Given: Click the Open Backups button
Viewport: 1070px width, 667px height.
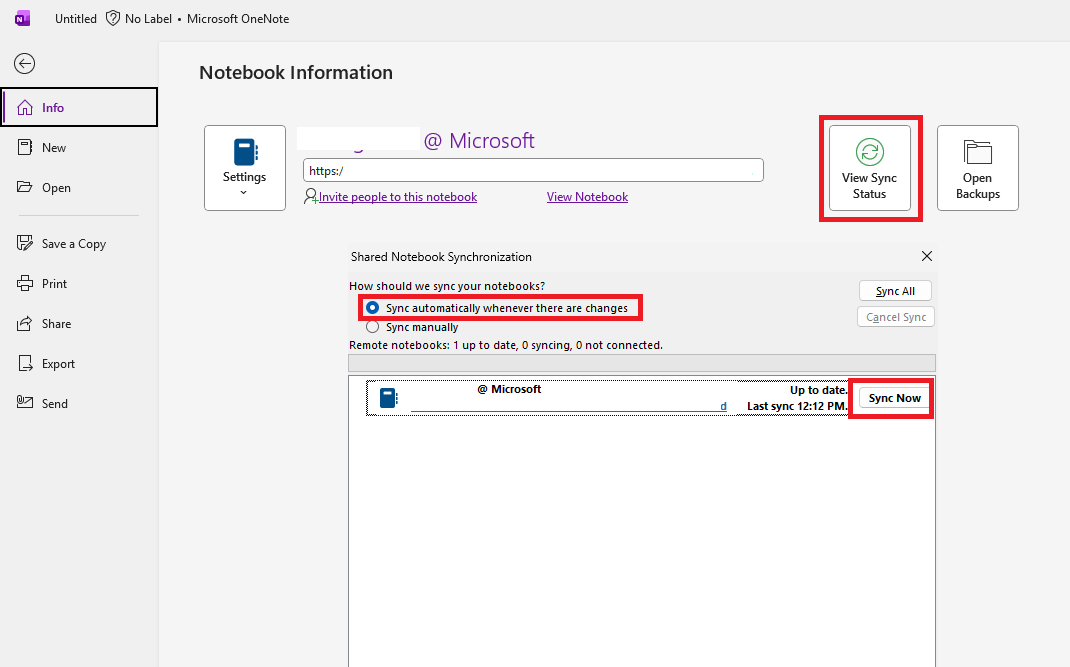Looking at the screenshot, I should tap(977, 168).
